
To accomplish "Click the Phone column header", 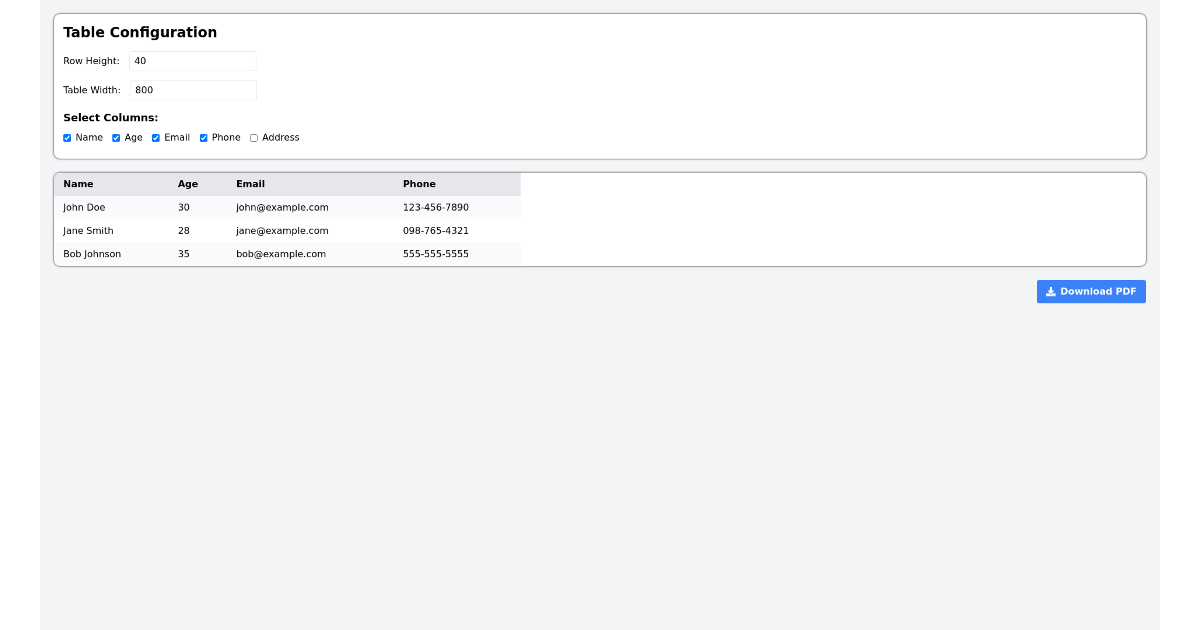I will tap(418, 184).
